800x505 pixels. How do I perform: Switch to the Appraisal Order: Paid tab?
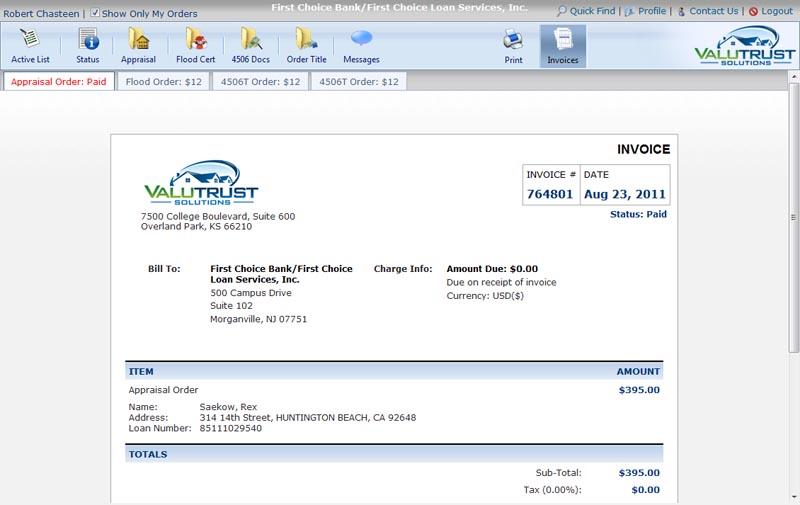(58, 82)
